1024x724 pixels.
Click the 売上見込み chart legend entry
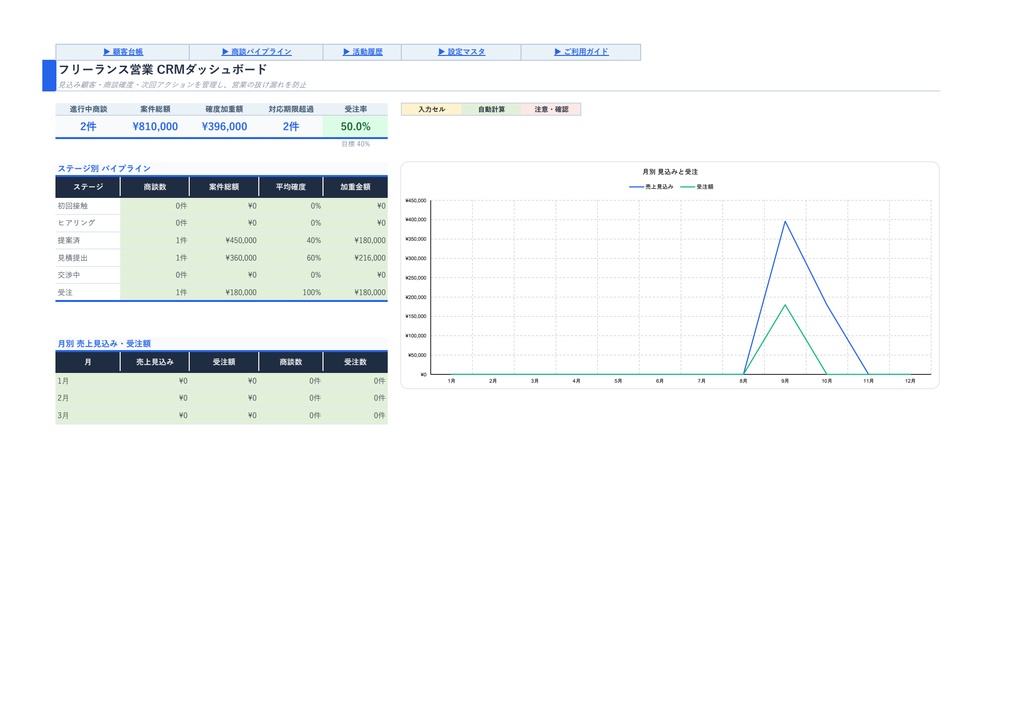pyautogui.click(x=651, y=187)
